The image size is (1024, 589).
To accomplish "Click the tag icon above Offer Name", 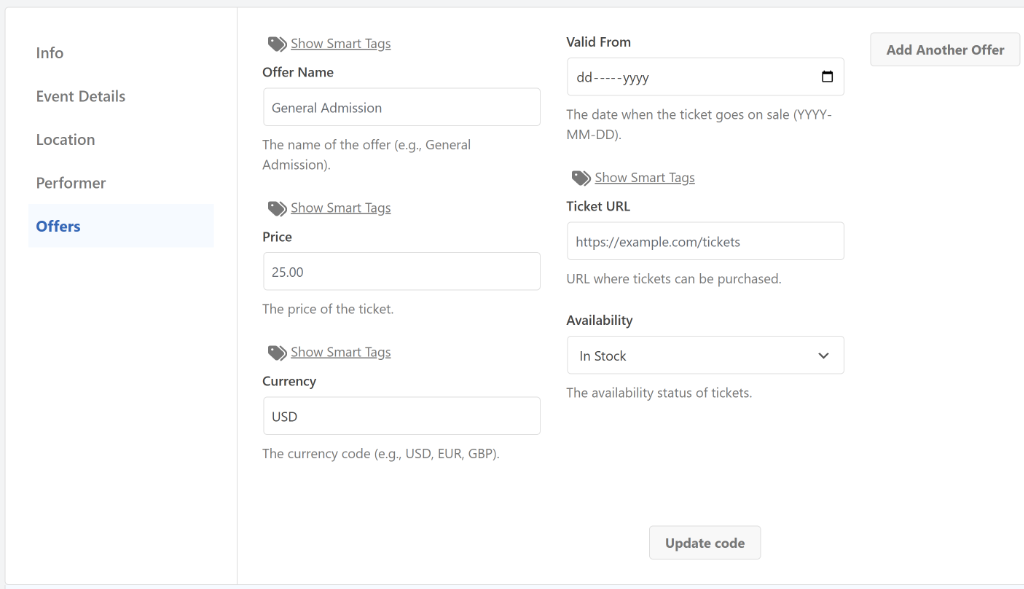I will [277, 44].
